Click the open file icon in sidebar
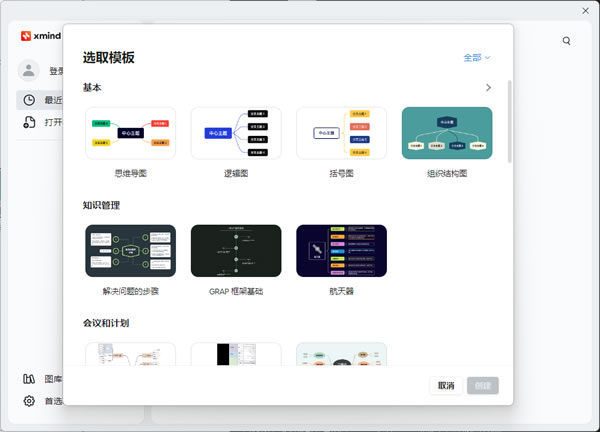The height and width of the screenshot is (432, 600). tap(29, 122)
